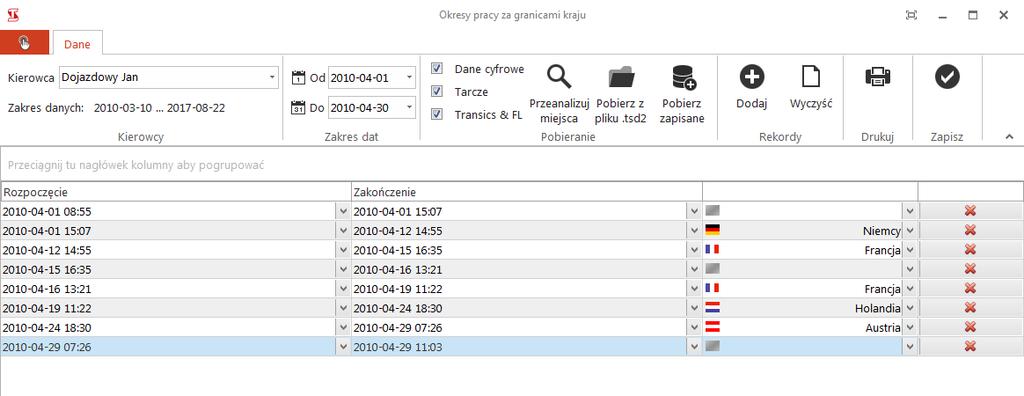Image resolution: width=1024 pixels, height=396 pixels.
Task: Open country dropdown in row ending 2010-04-29 11:03
Action: (x=910, y=346)
